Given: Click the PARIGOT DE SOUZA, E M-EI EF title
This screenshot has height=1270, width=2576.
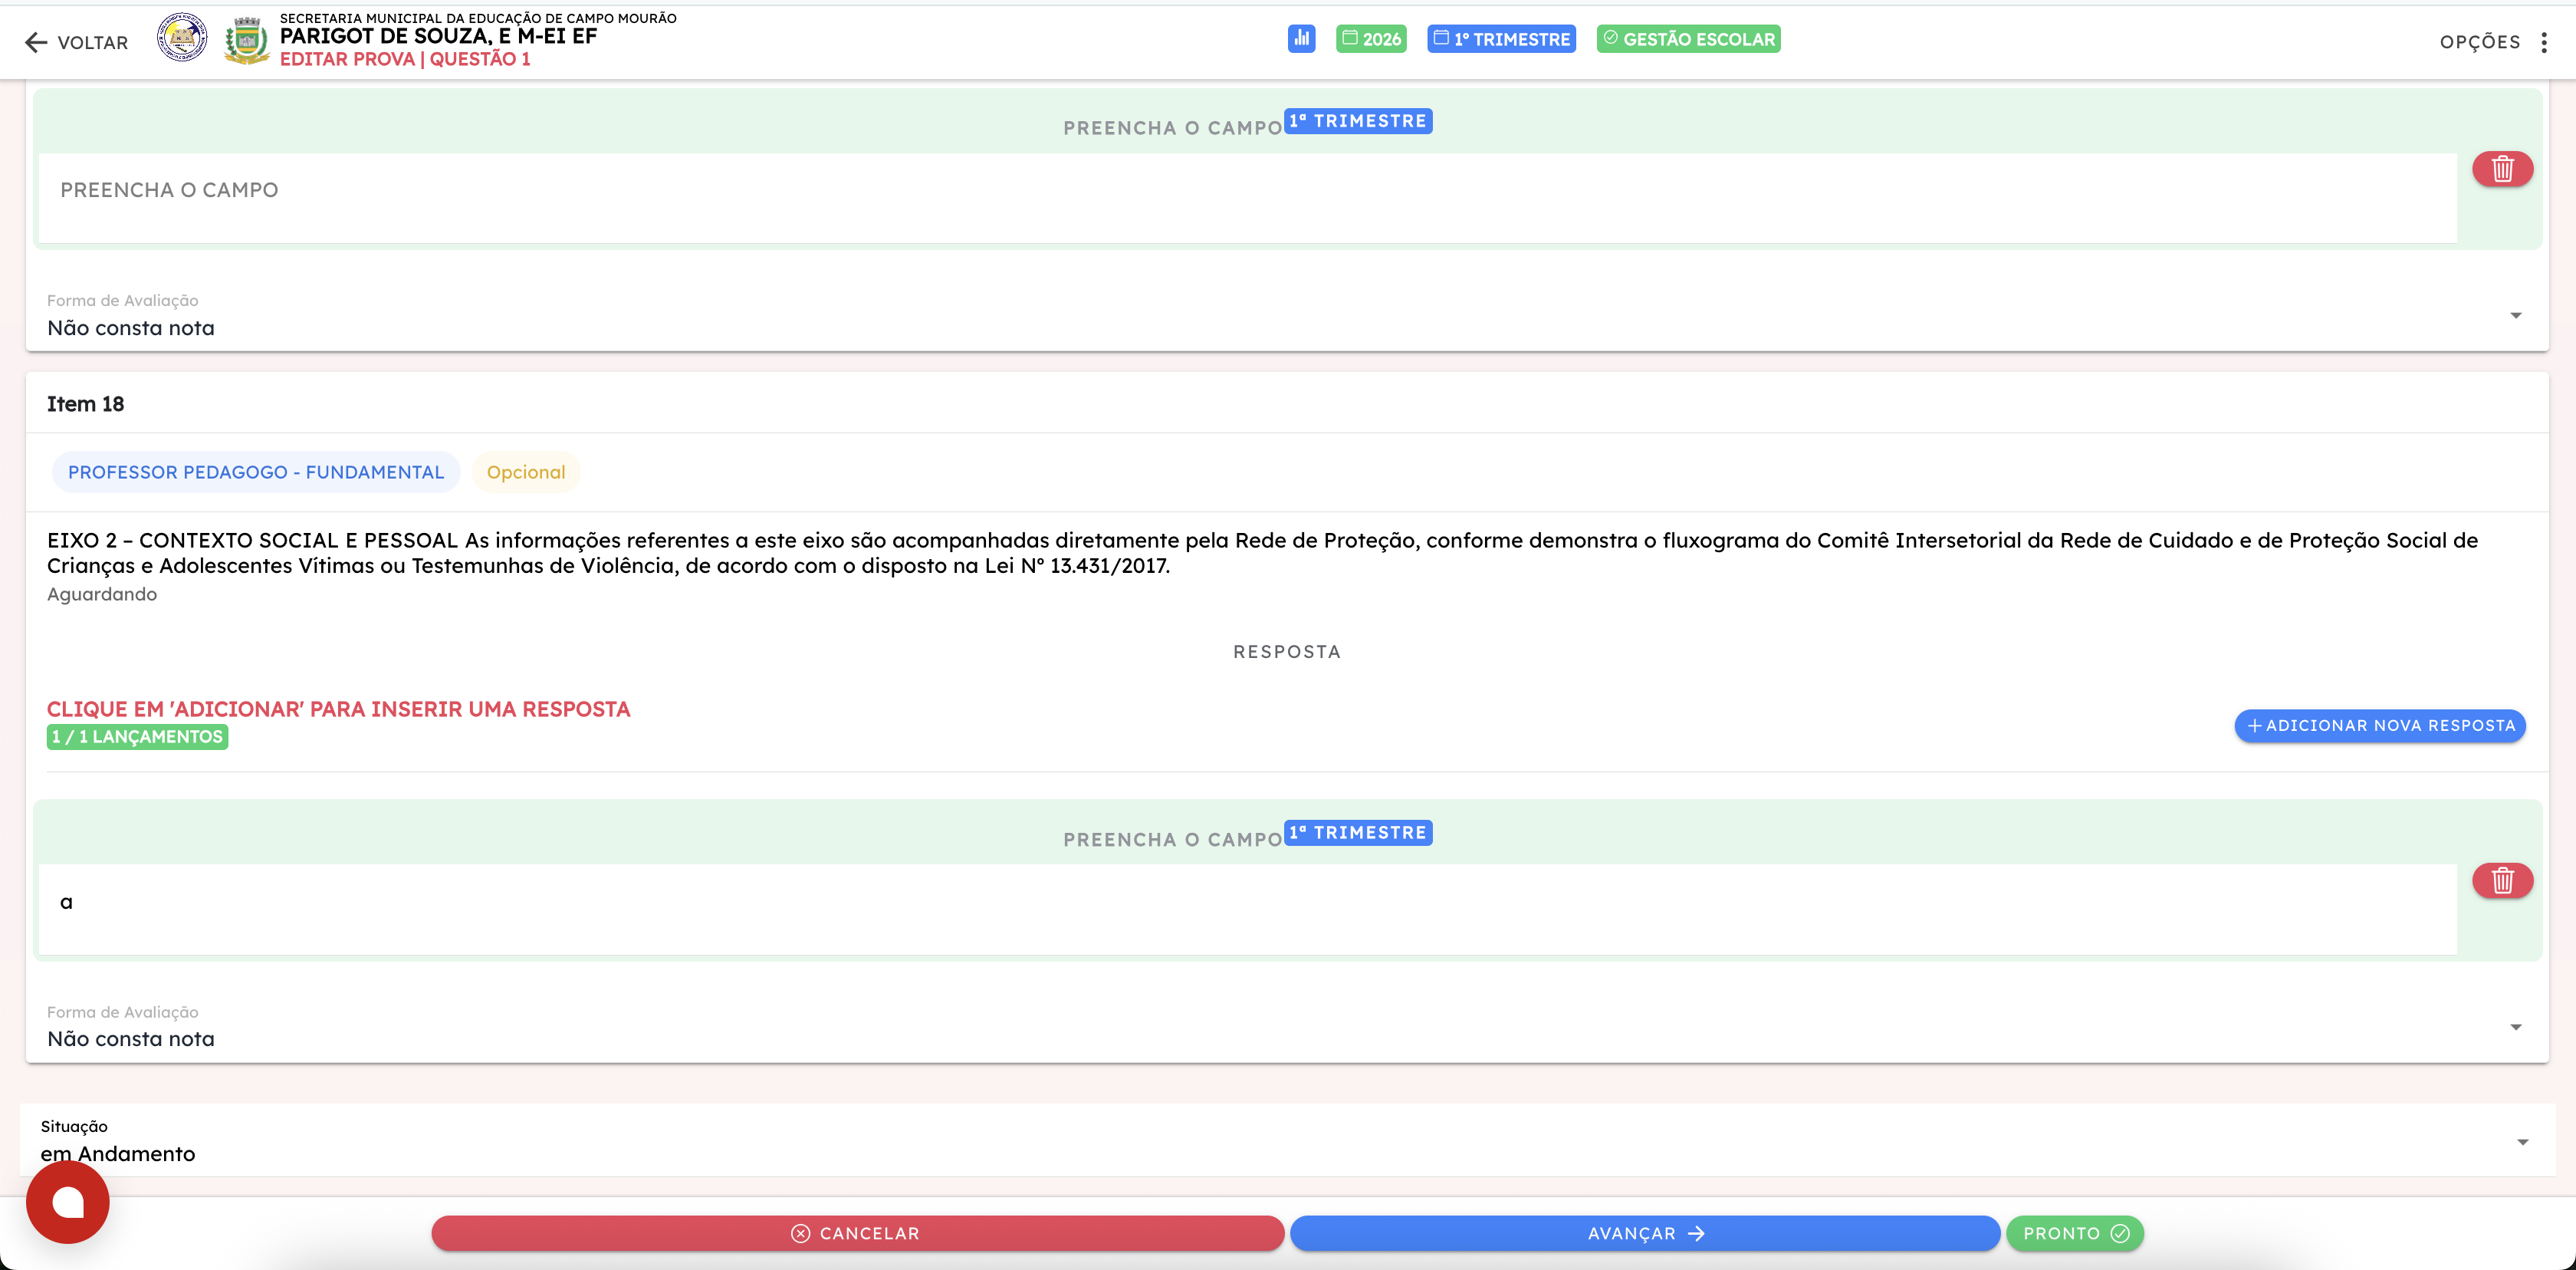Looking at the screenshot, I should pos(438,36).
